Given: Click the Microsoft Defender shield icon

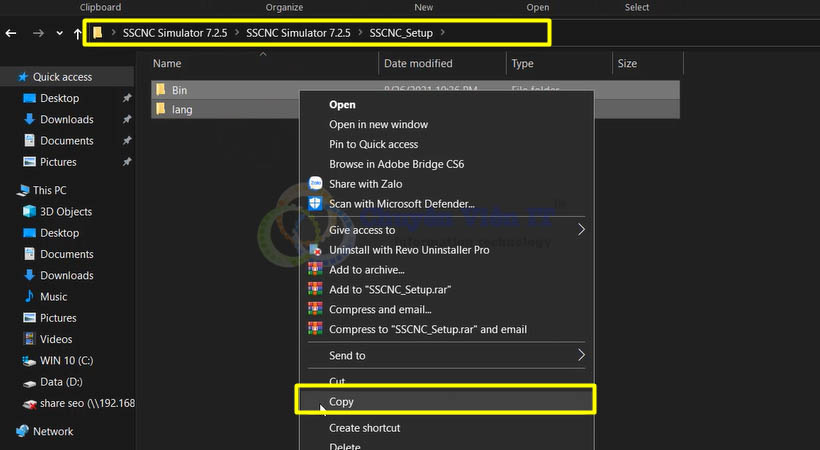Looking at the screenshot, I should [x=315, y=204].
